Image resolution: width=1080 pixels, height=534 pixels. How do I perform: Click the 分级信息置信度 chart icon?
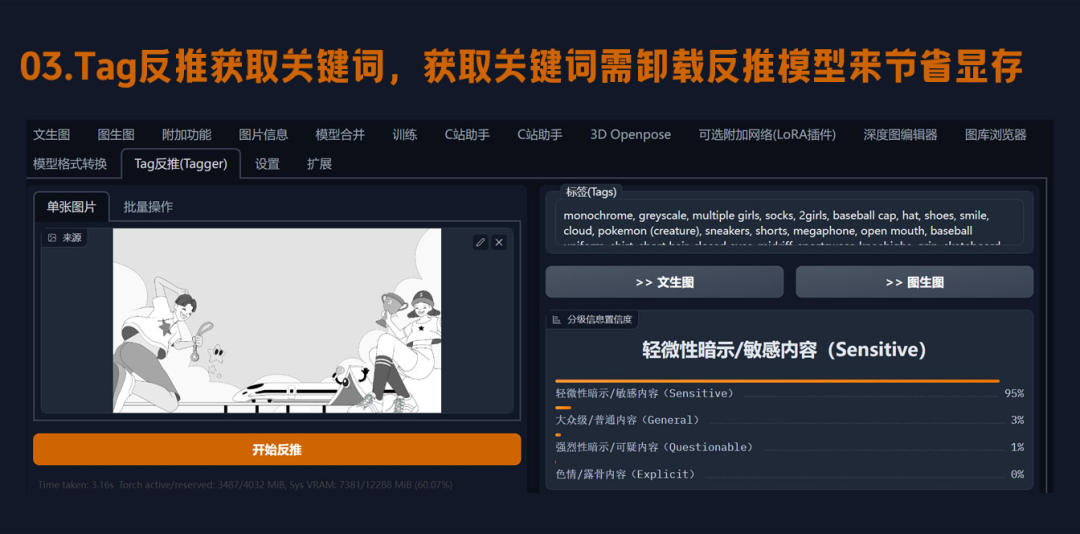[557, 320]
